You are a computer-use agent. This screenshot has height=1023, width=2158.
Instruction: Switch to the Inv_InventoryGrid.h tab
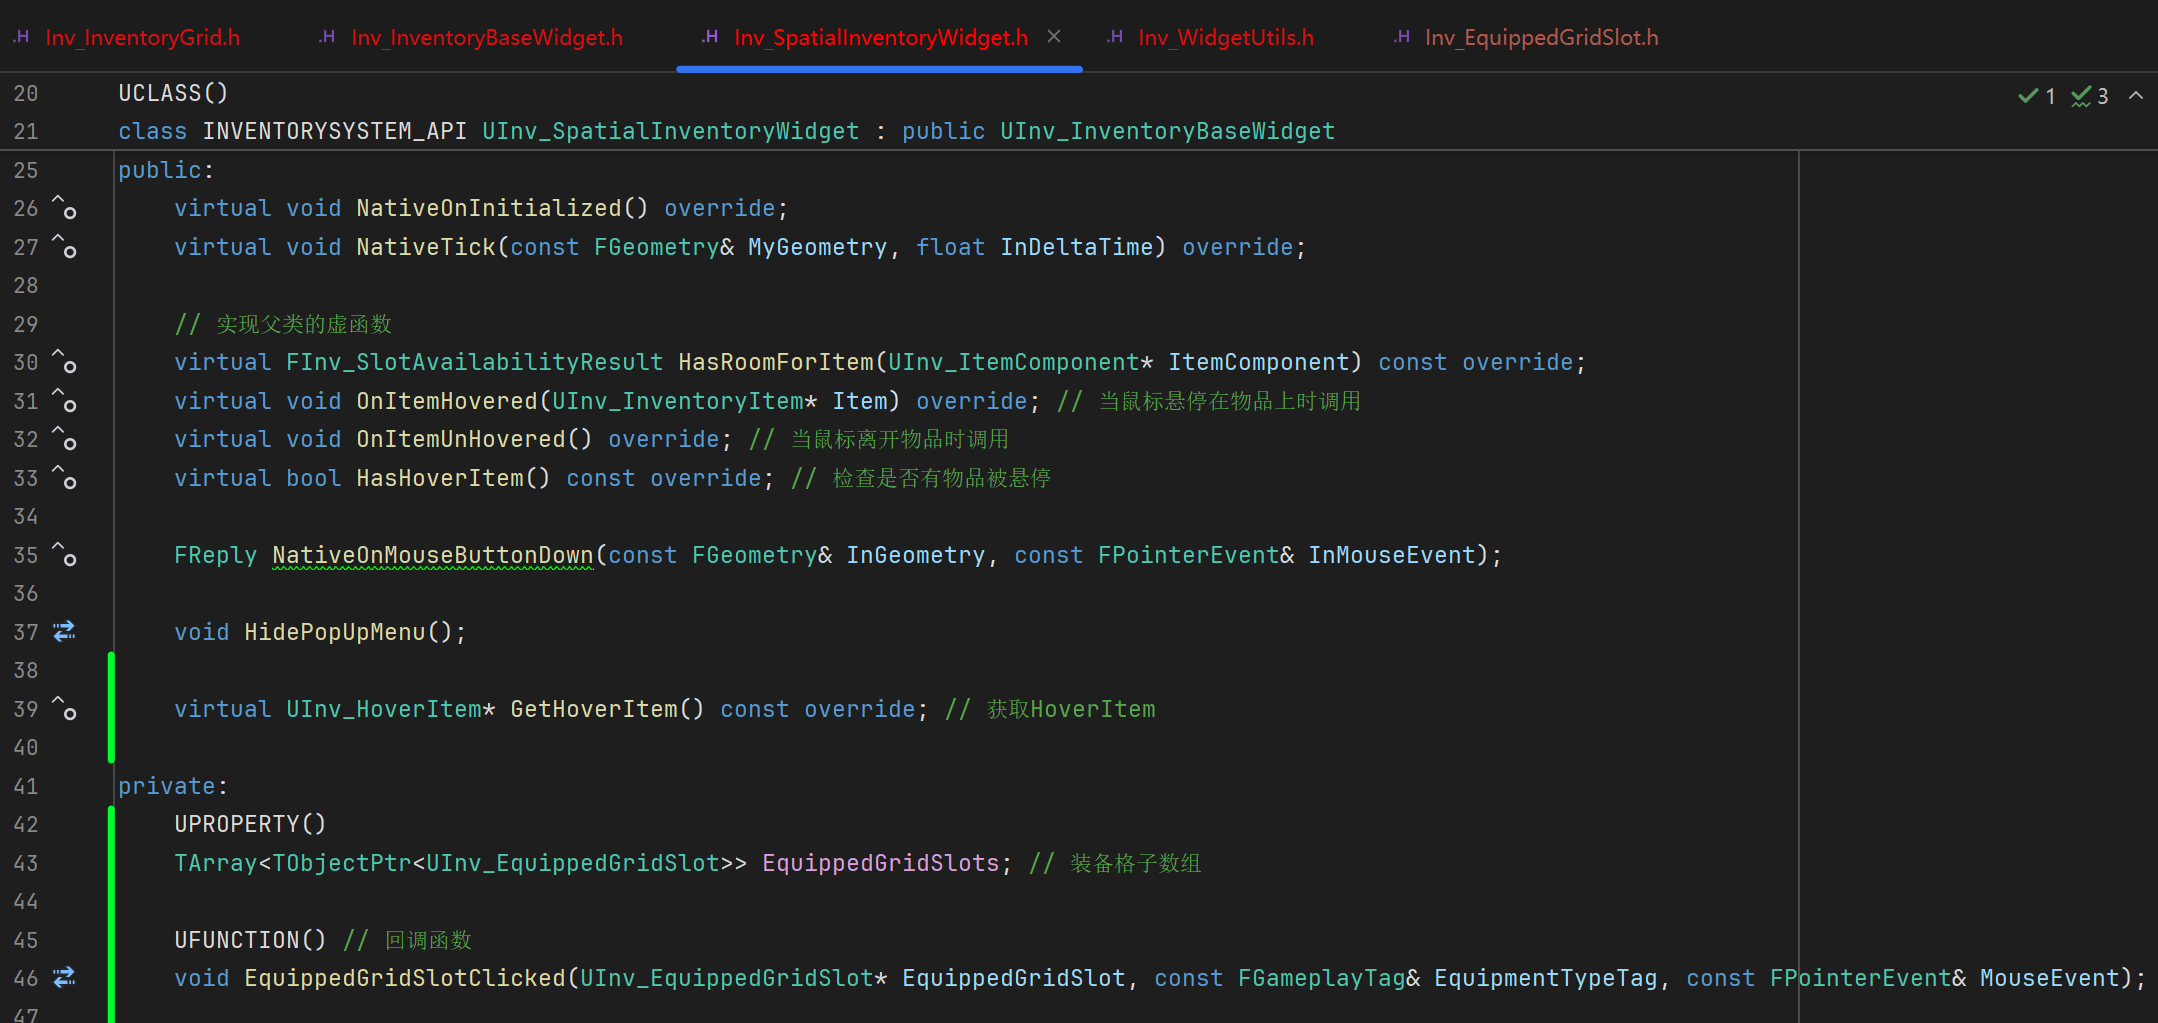(x=142, y=37)
